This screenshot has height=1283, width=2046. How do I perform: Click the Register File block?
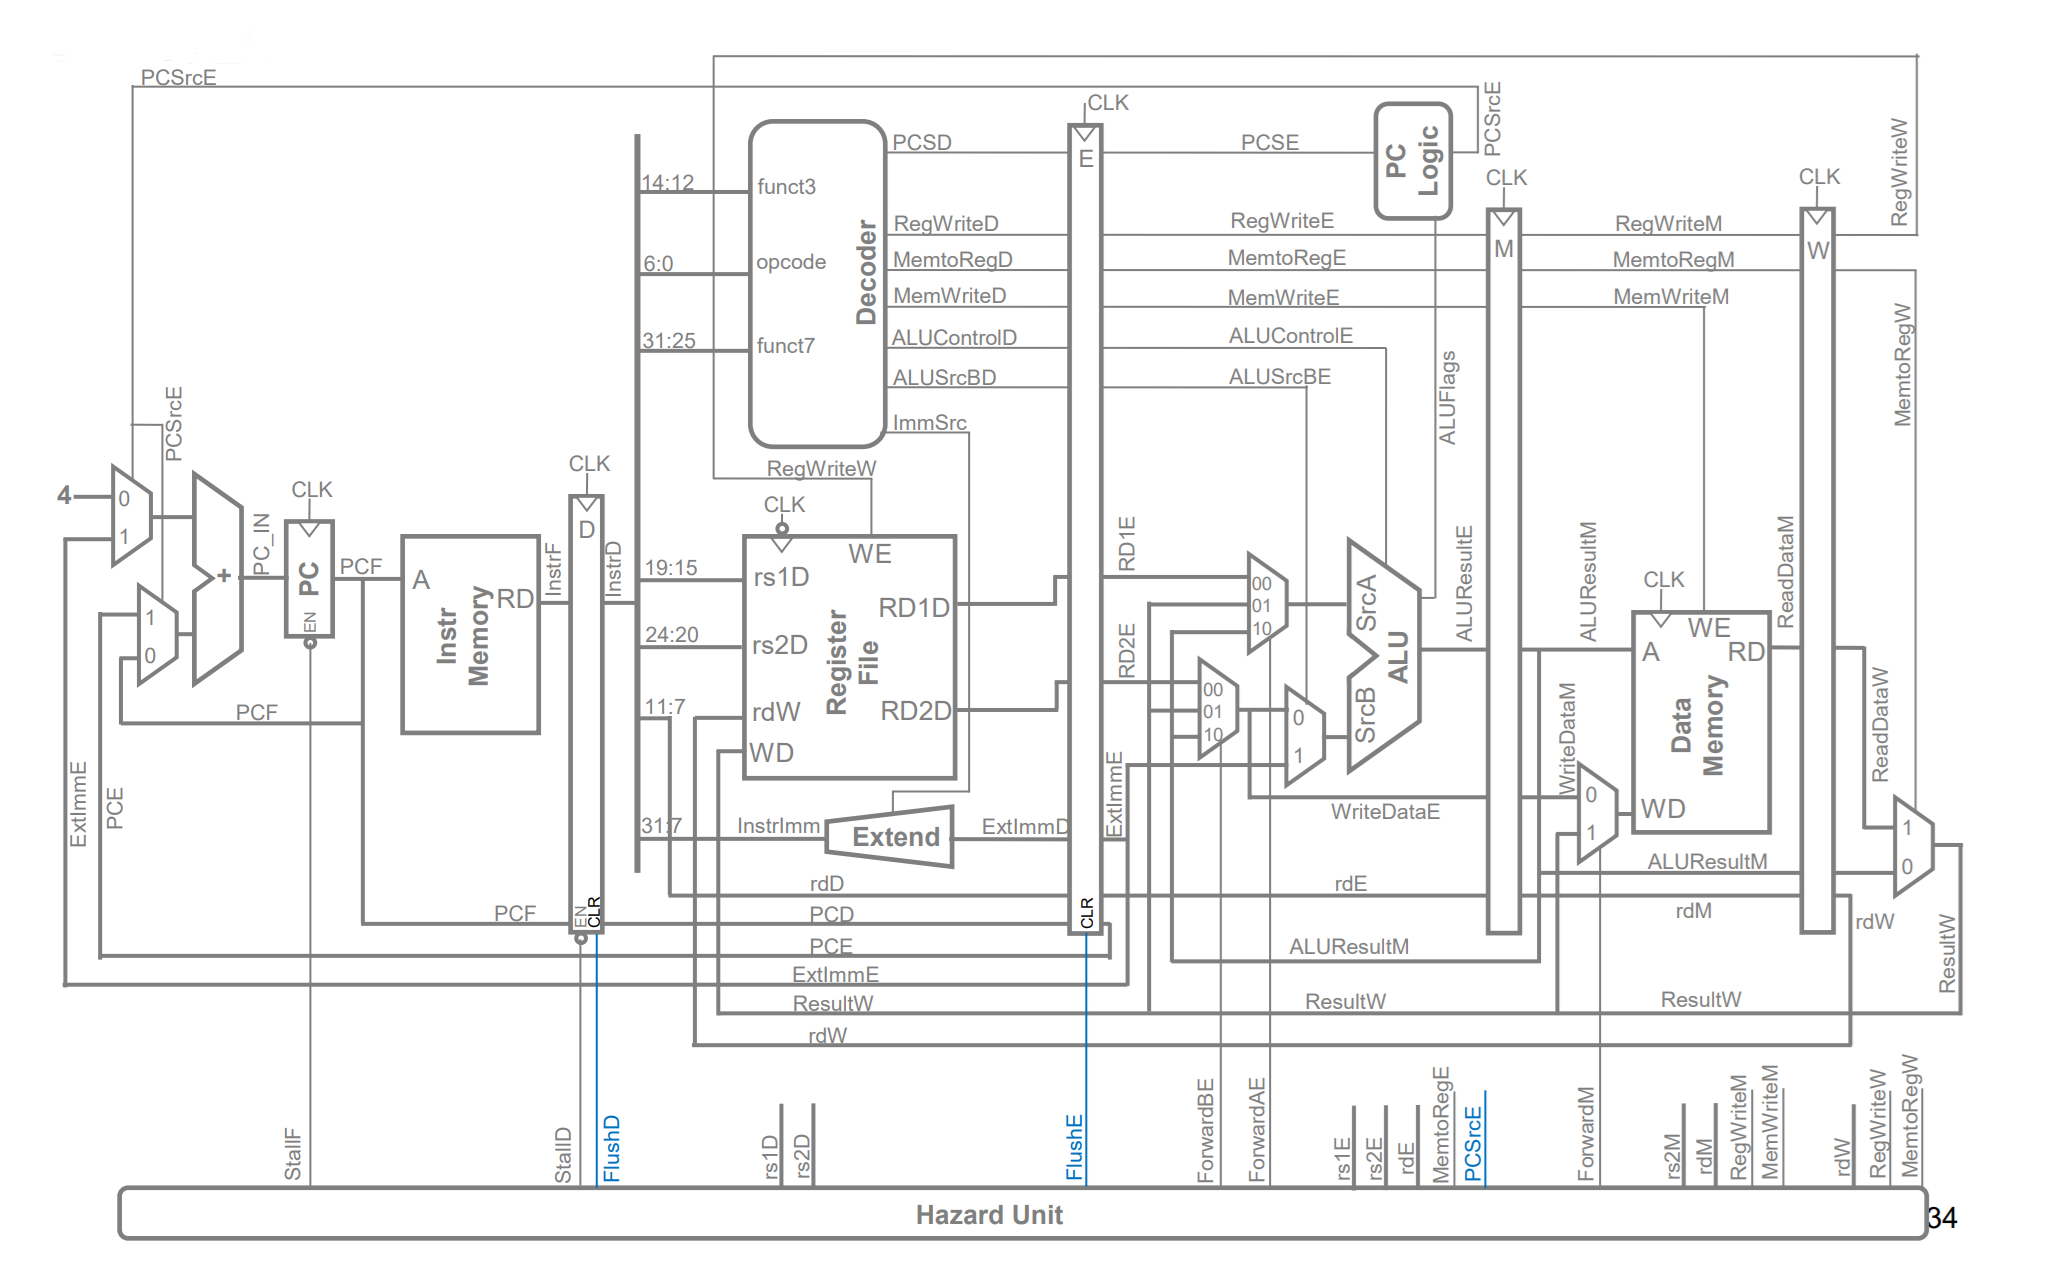[849, 657]
